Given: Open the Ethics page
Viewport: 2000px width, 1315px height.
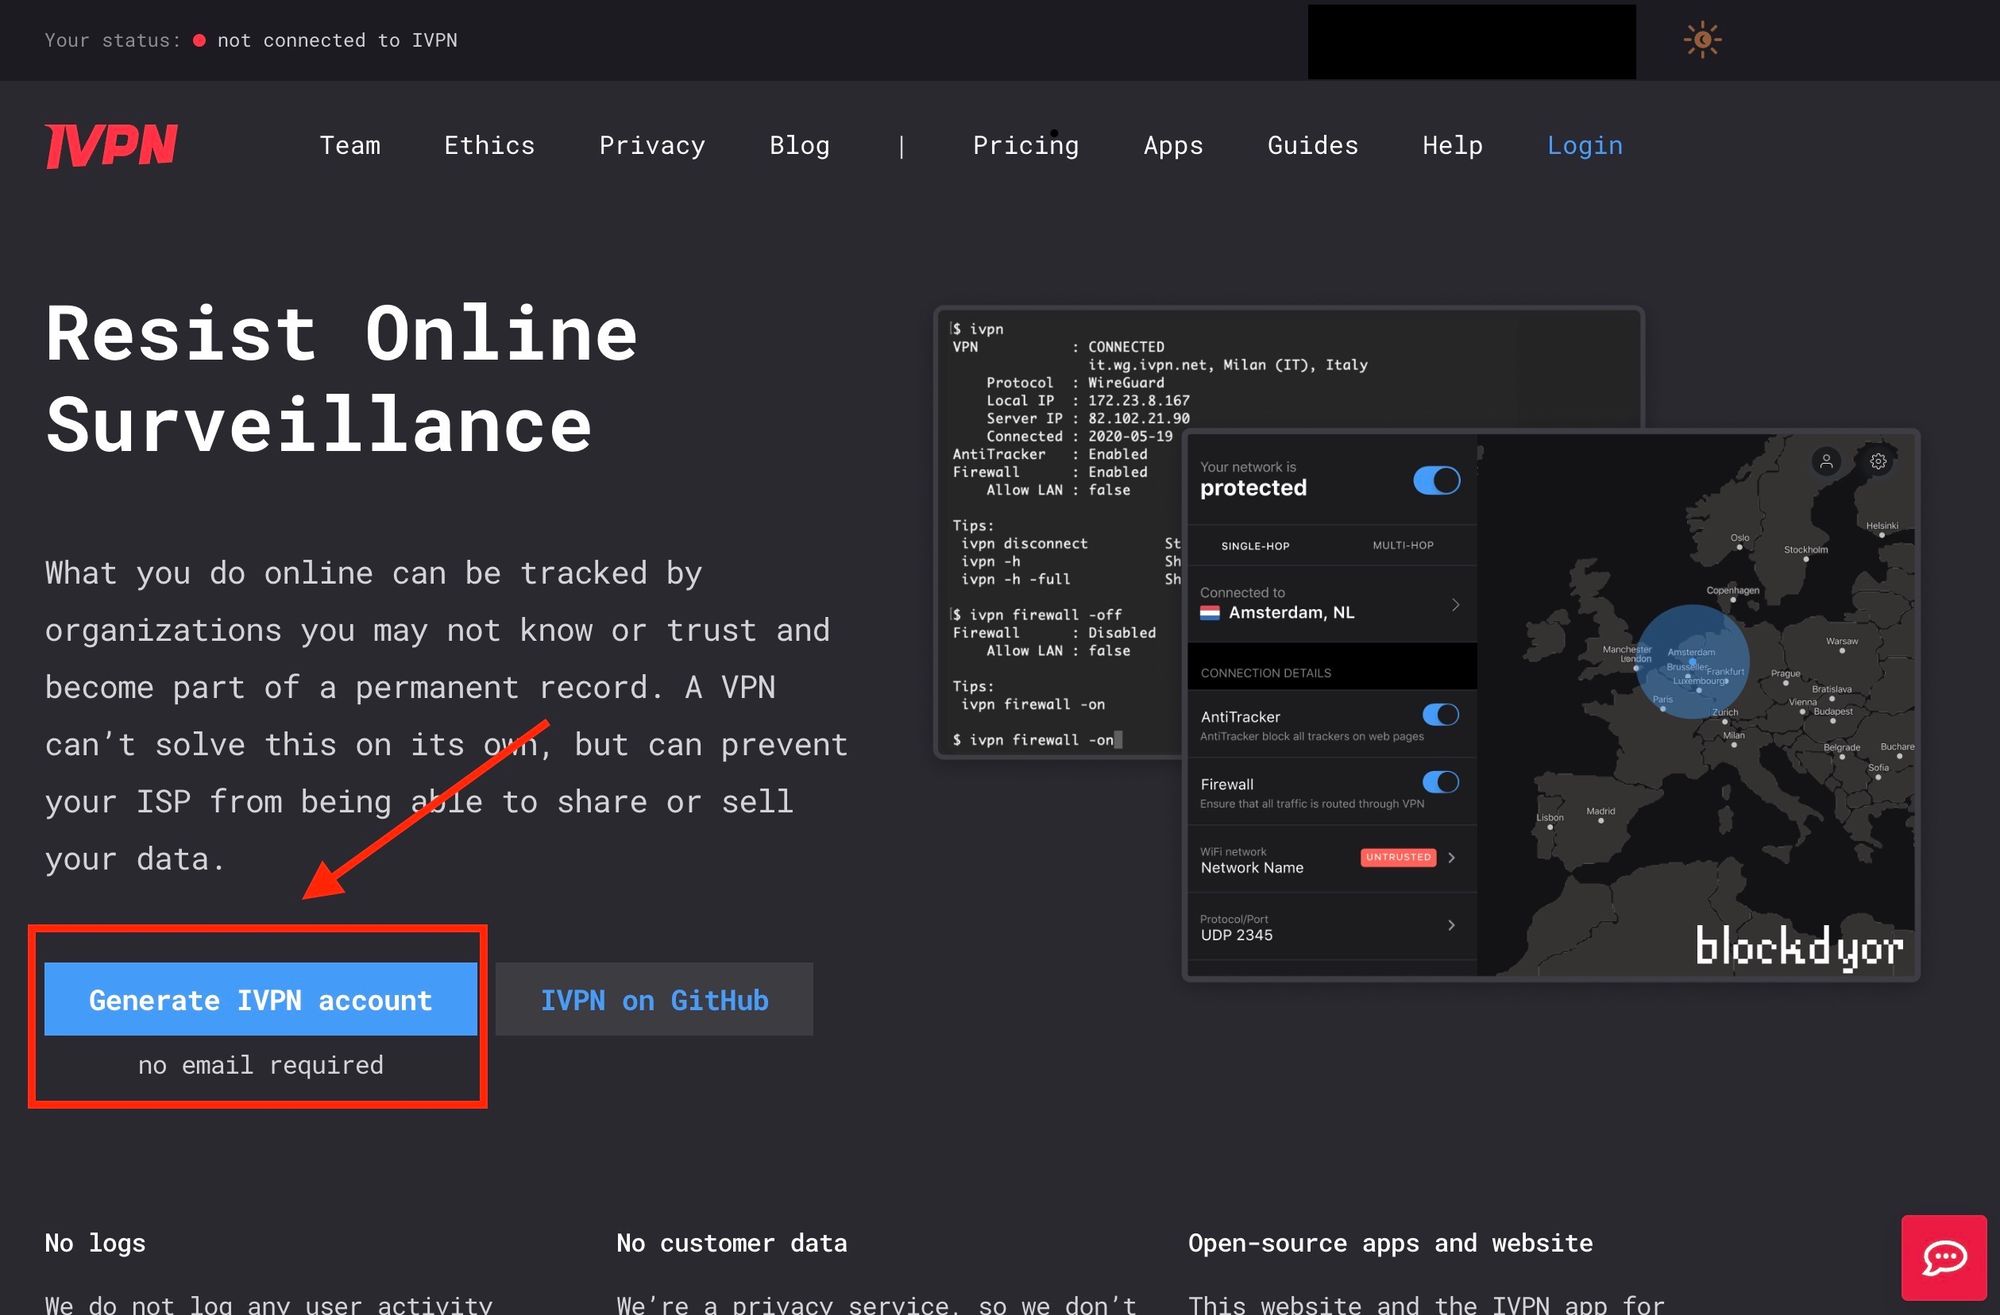Looking at the screenshot, I should click(489, 146).
